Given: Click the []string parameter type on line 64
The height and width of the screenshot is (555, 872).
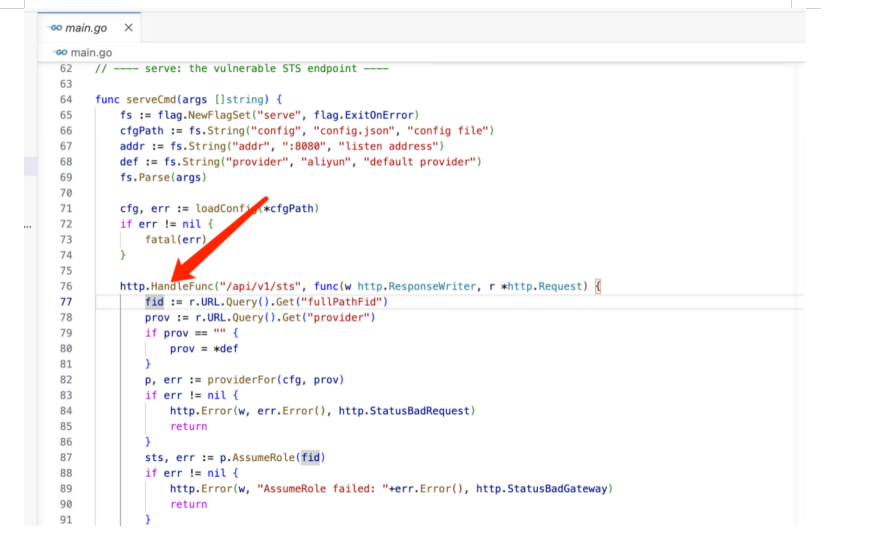Looking at the screenshot, I should (239, 100).
